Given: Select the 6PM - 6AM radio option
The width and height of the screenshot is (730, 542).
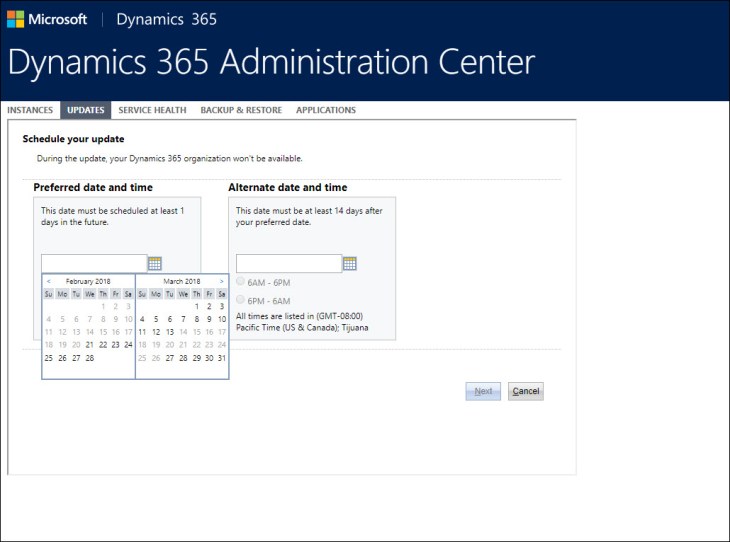Looking at the screenshot, I should tap(240, 299).
